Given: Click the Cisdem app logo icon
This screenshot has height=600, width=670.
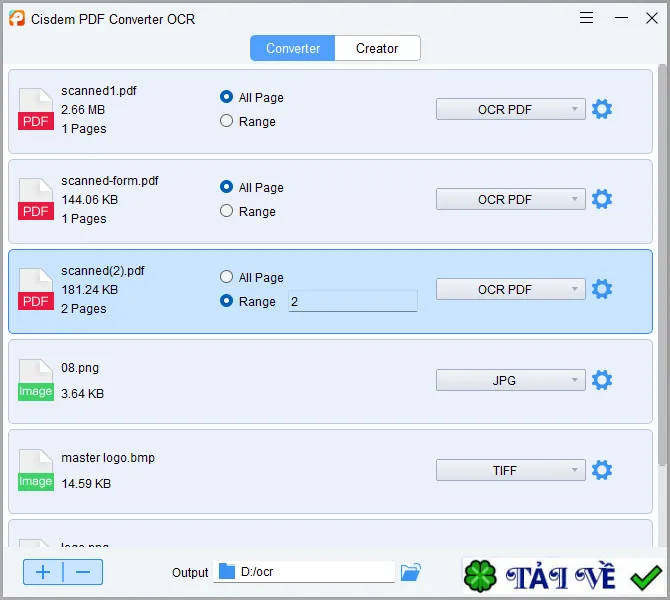Looking at the screenshot, I should 17,18.
